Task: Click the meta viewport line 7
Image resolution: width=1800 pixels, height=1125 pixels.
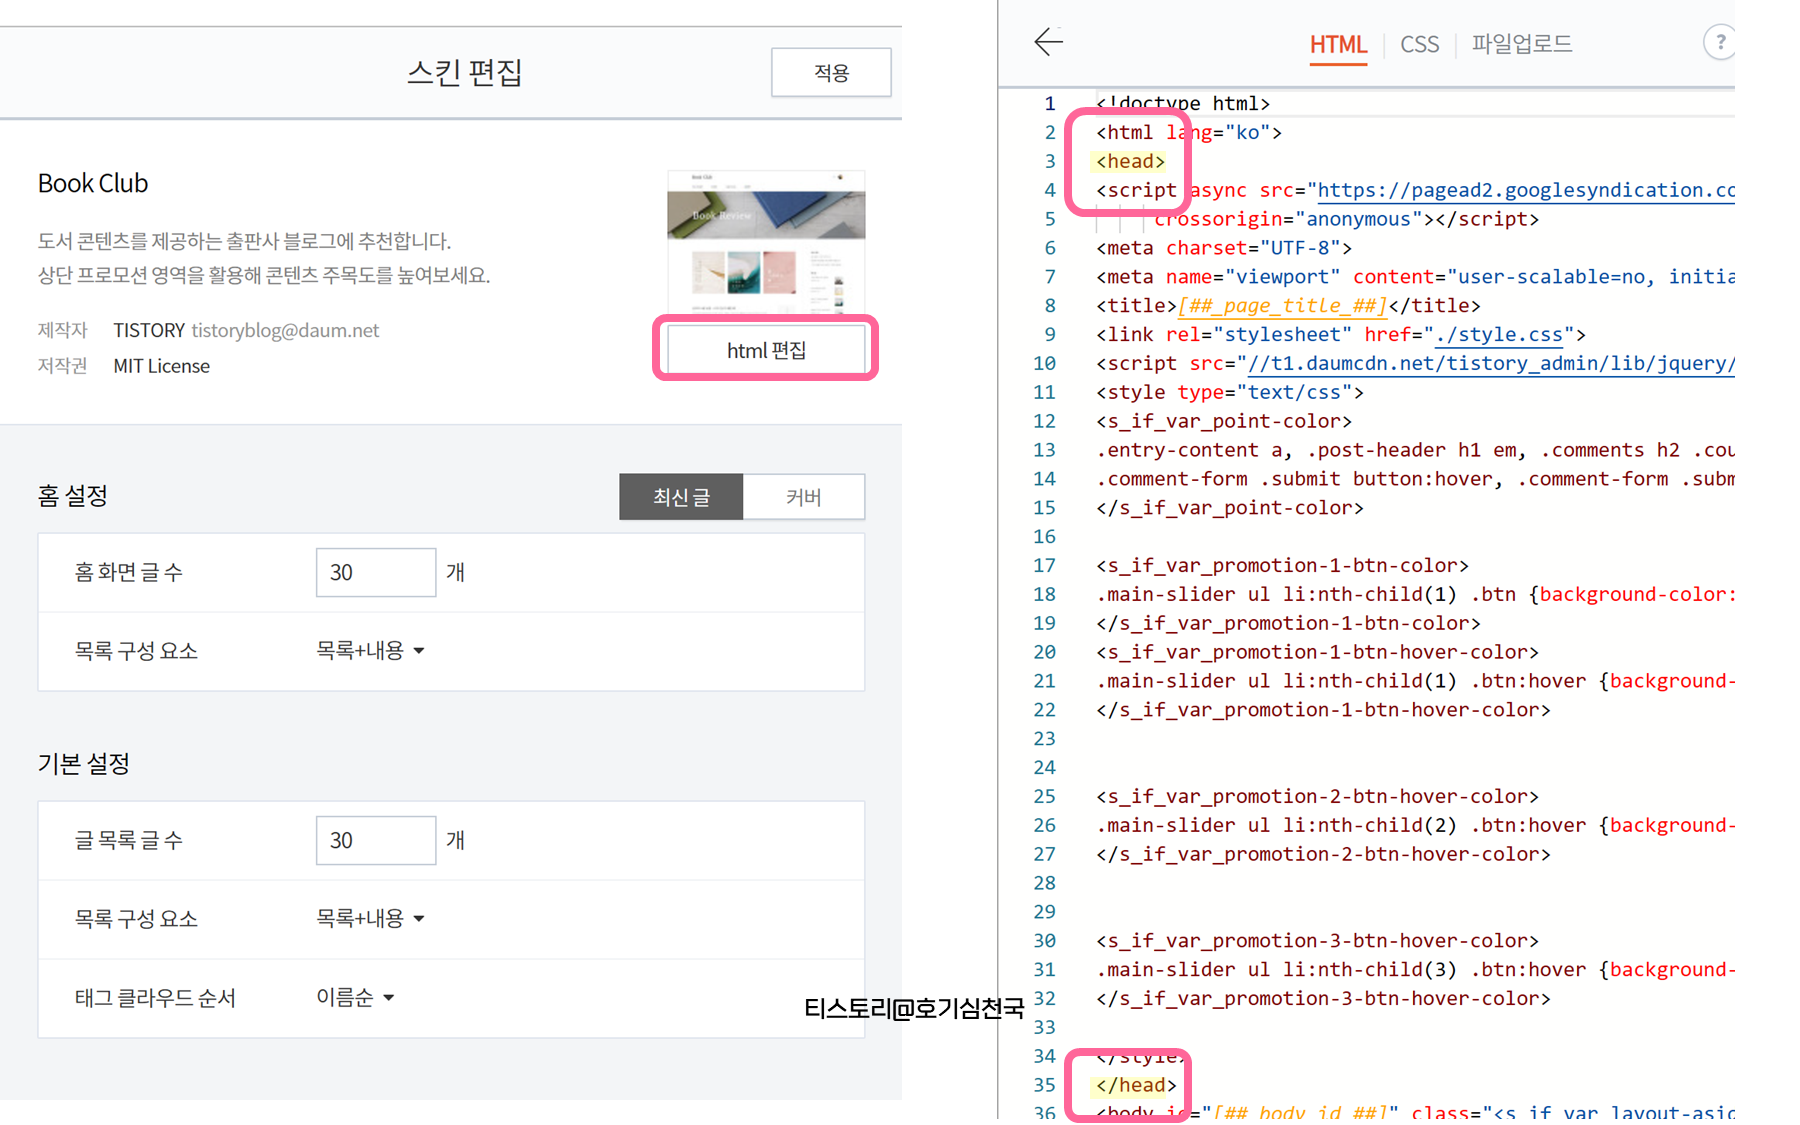Action: (x=1415, y=277)
